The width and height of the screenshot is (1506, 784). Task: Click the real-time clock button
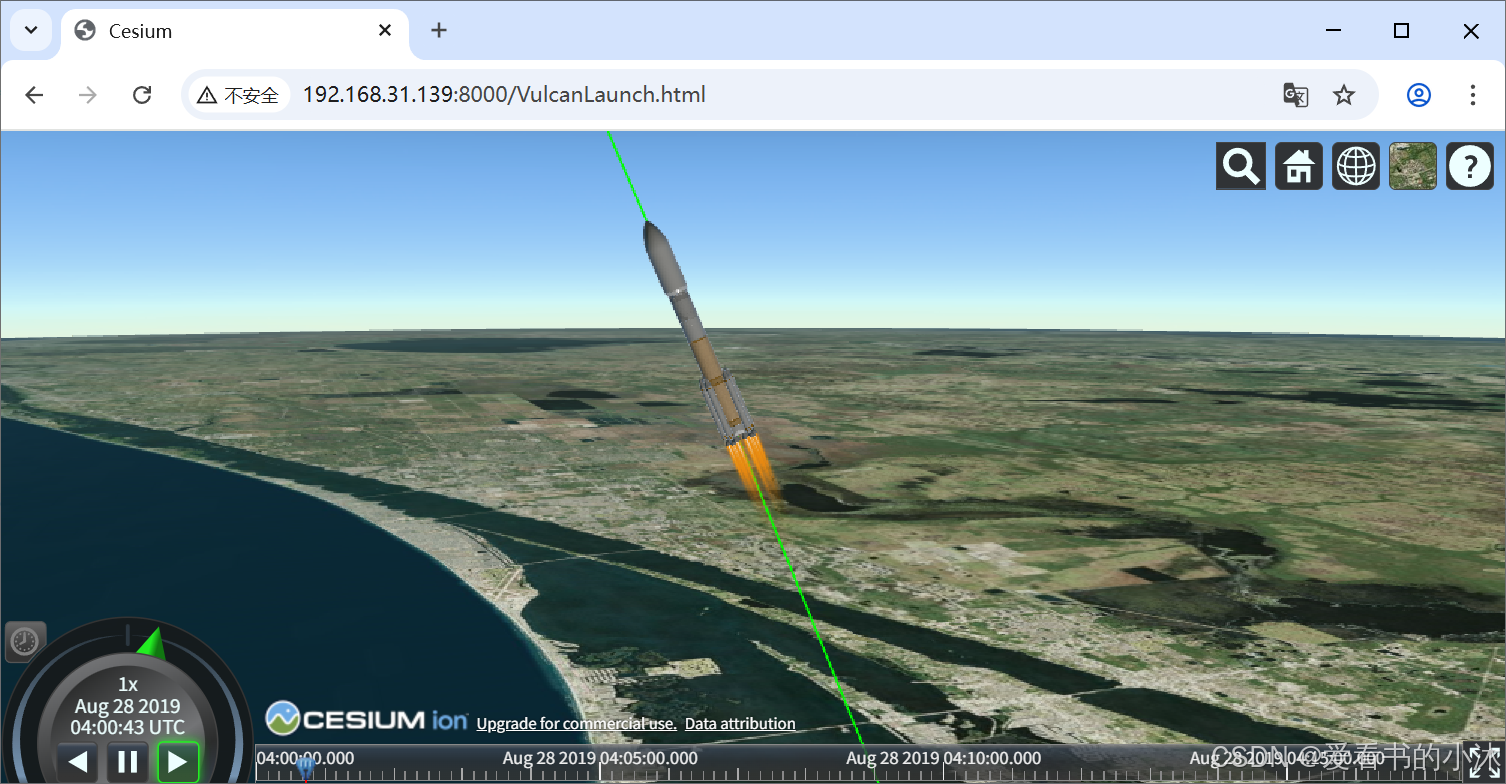[26, 641]
